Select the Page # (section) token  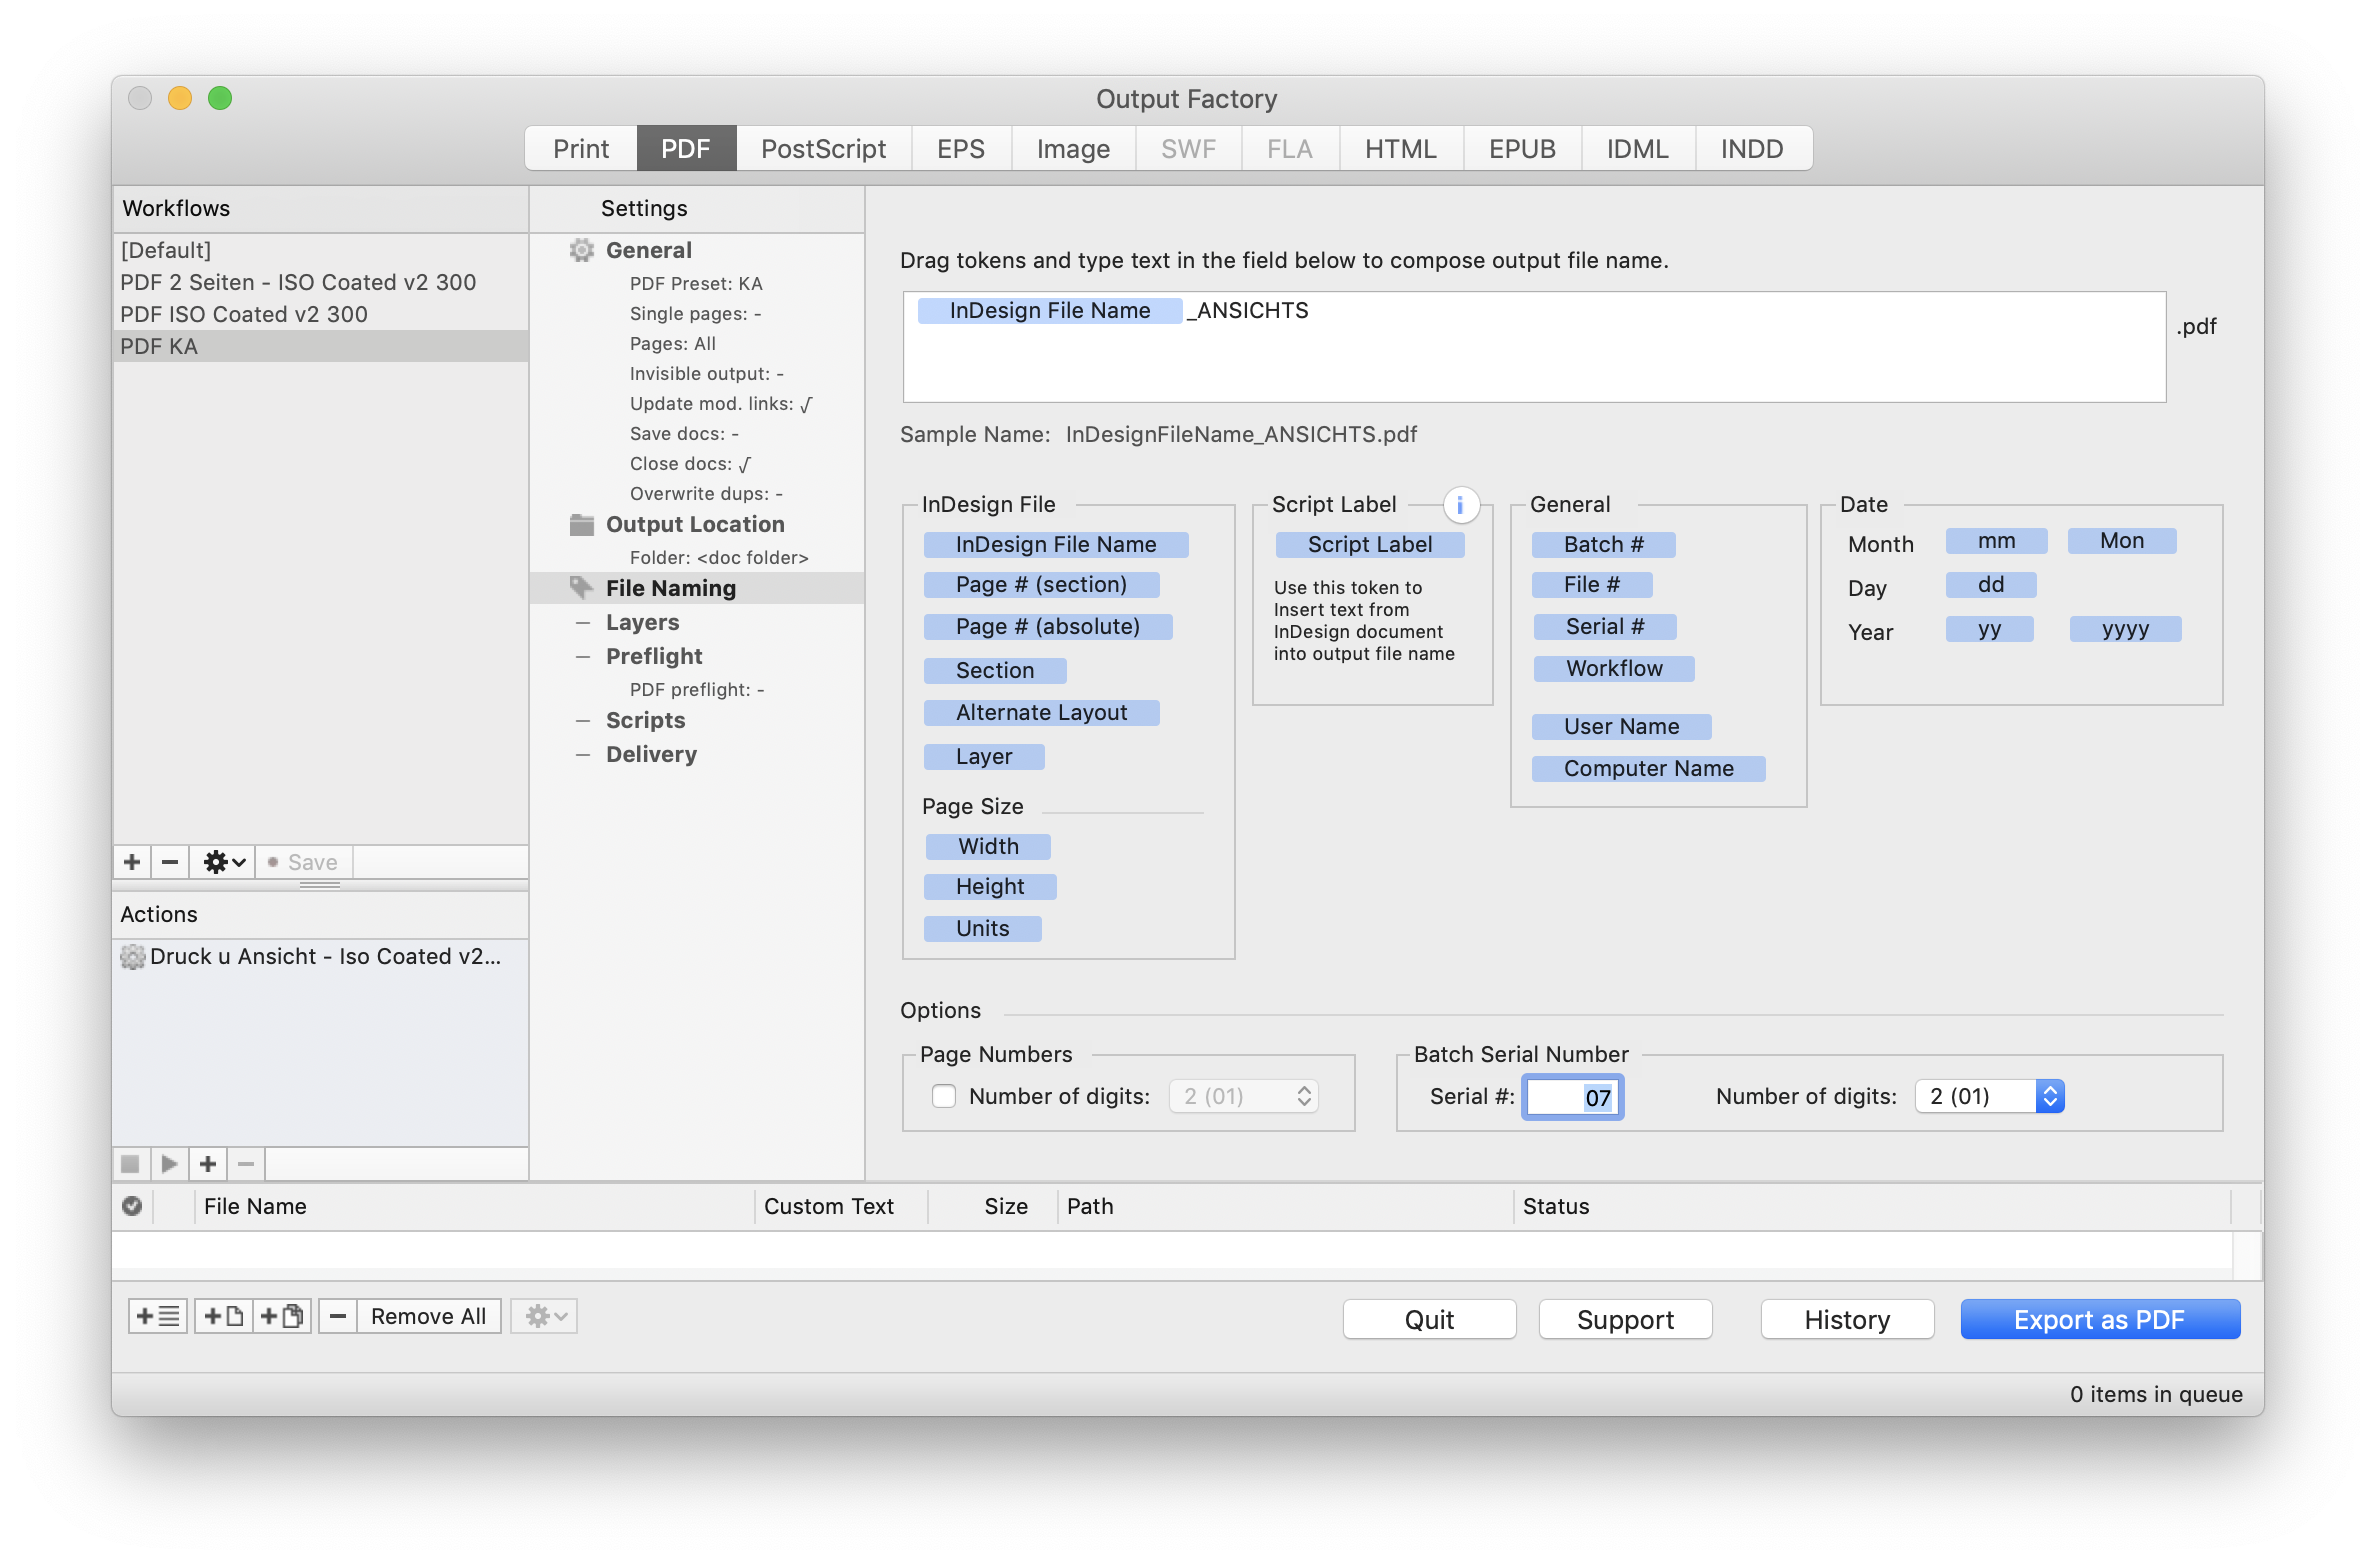click(1041, 584)
